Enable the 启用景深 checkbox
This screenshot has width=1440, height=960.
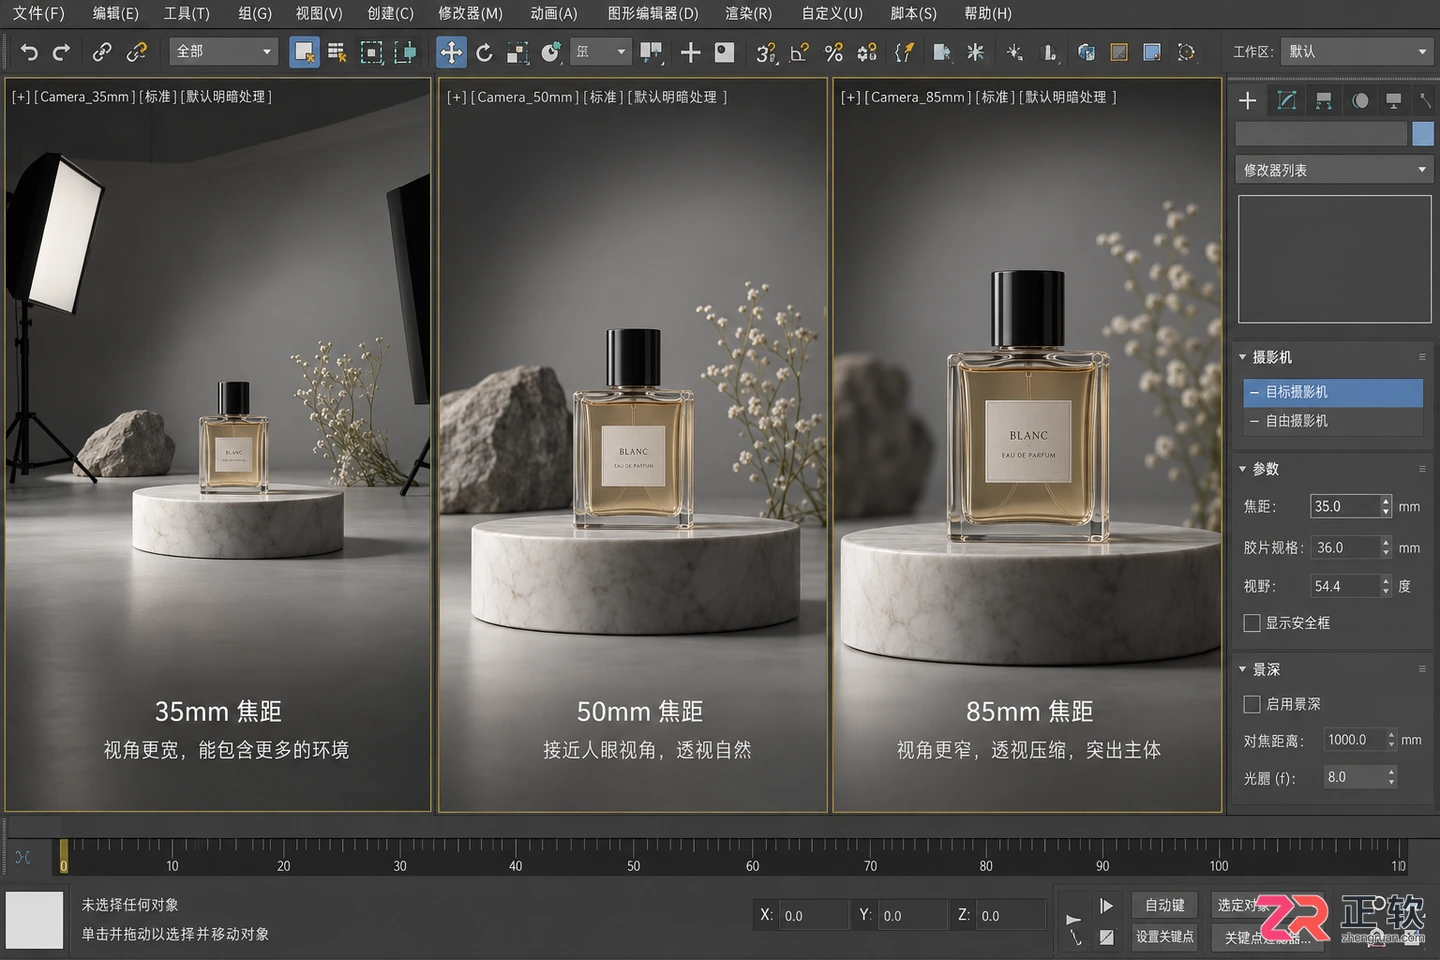(x=1251, y=705)
